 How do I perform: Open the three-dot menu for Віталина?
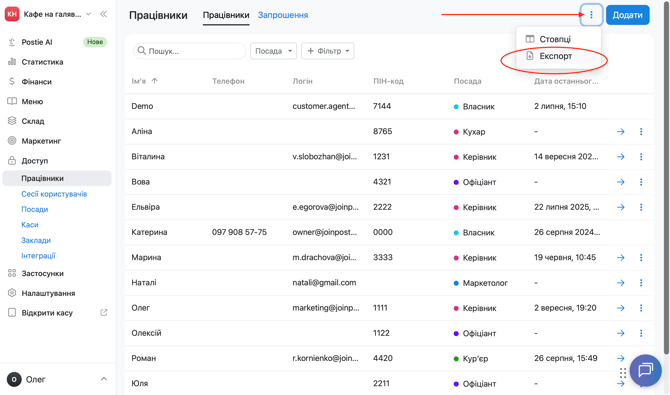click(641, 157)
